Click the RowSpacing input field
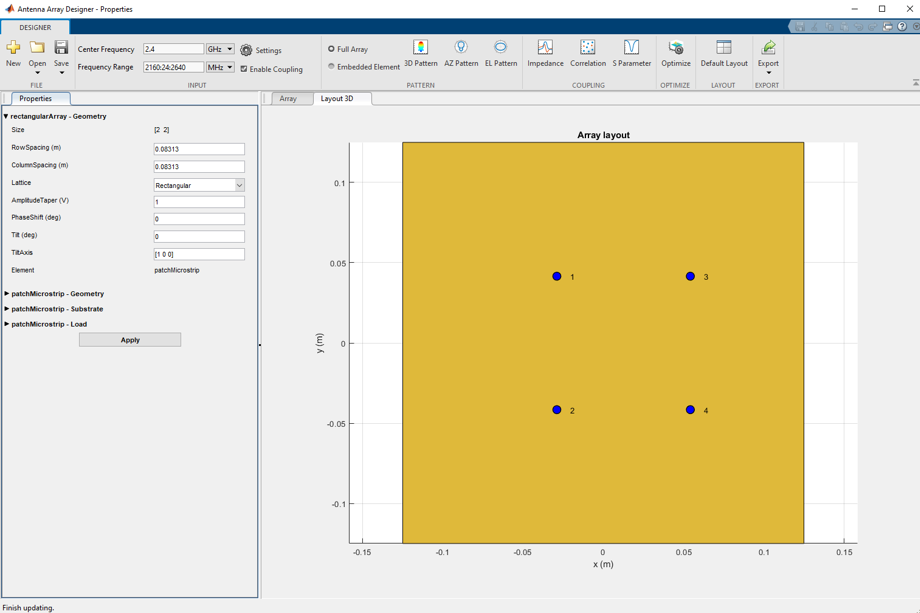Image resolution: width=920 pixels, height=613 pixels. click(199, 149)
